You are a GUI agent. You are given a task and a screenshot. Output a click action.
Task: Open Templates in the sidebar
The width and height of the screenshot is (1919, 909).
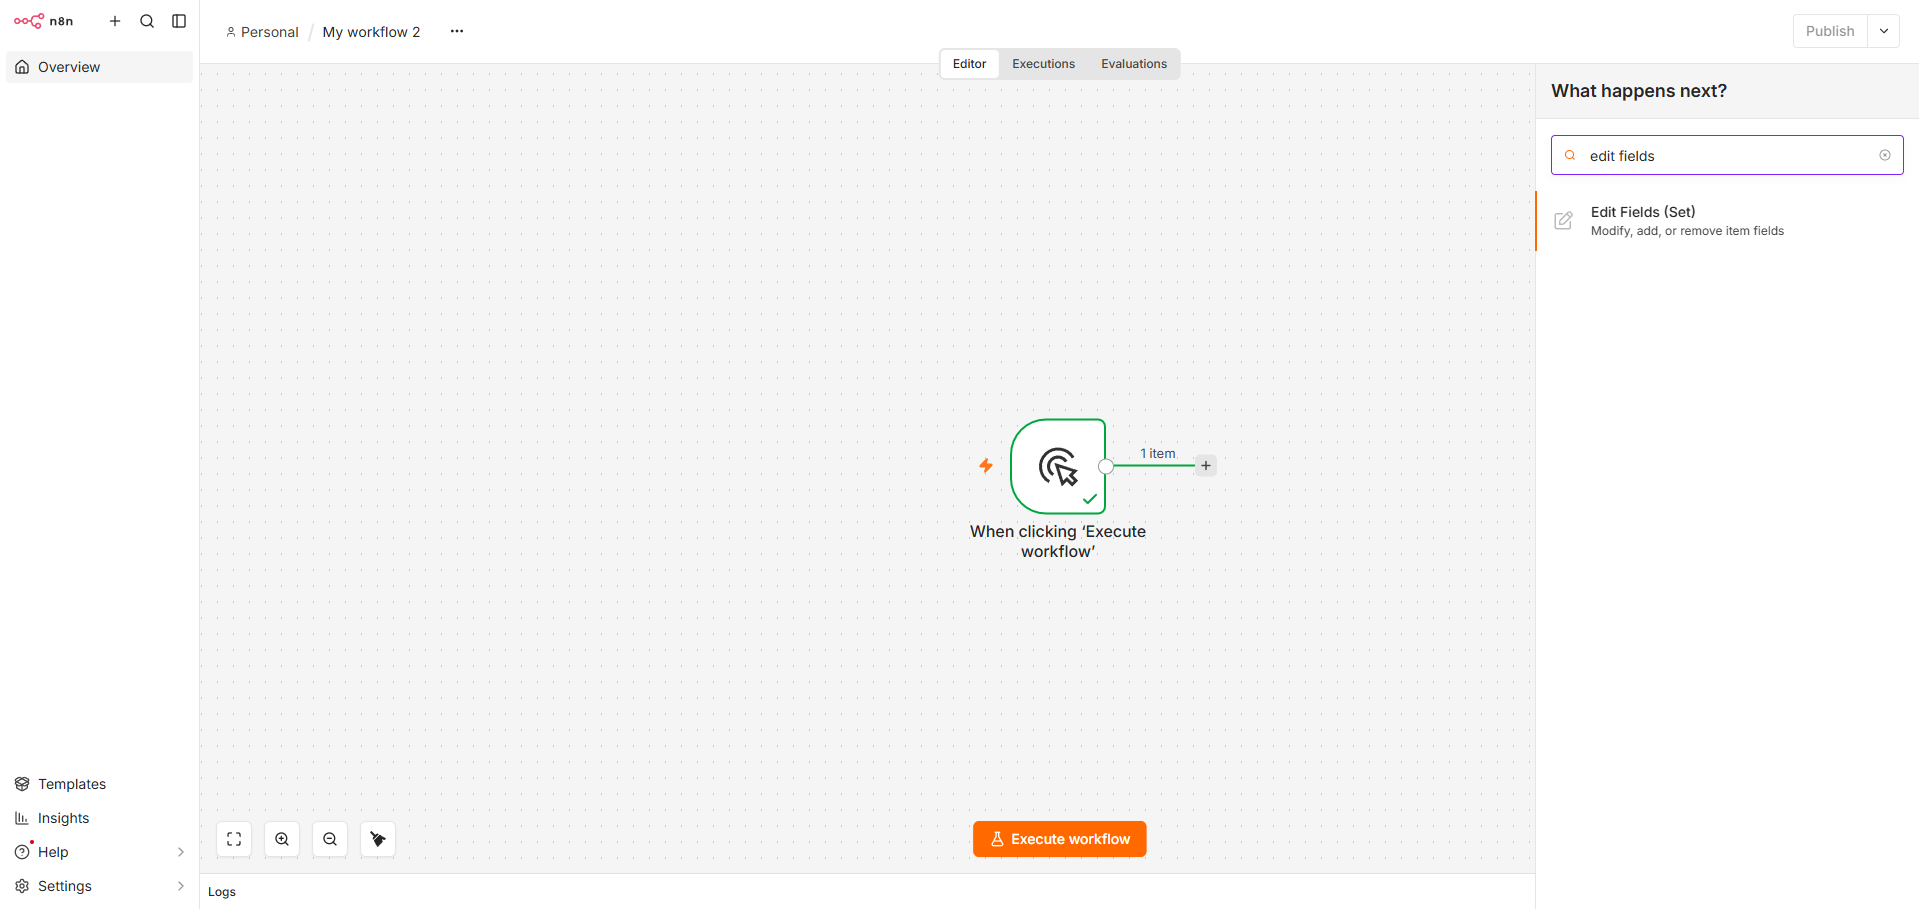(x=99, y=784)
